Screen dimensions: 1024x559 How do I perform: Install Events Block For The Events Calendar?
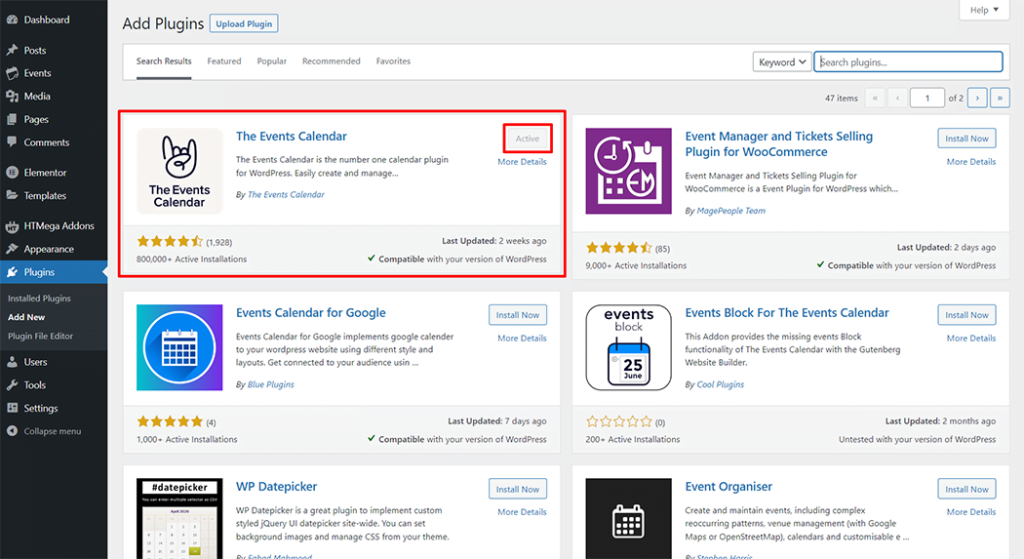point(967,315)
